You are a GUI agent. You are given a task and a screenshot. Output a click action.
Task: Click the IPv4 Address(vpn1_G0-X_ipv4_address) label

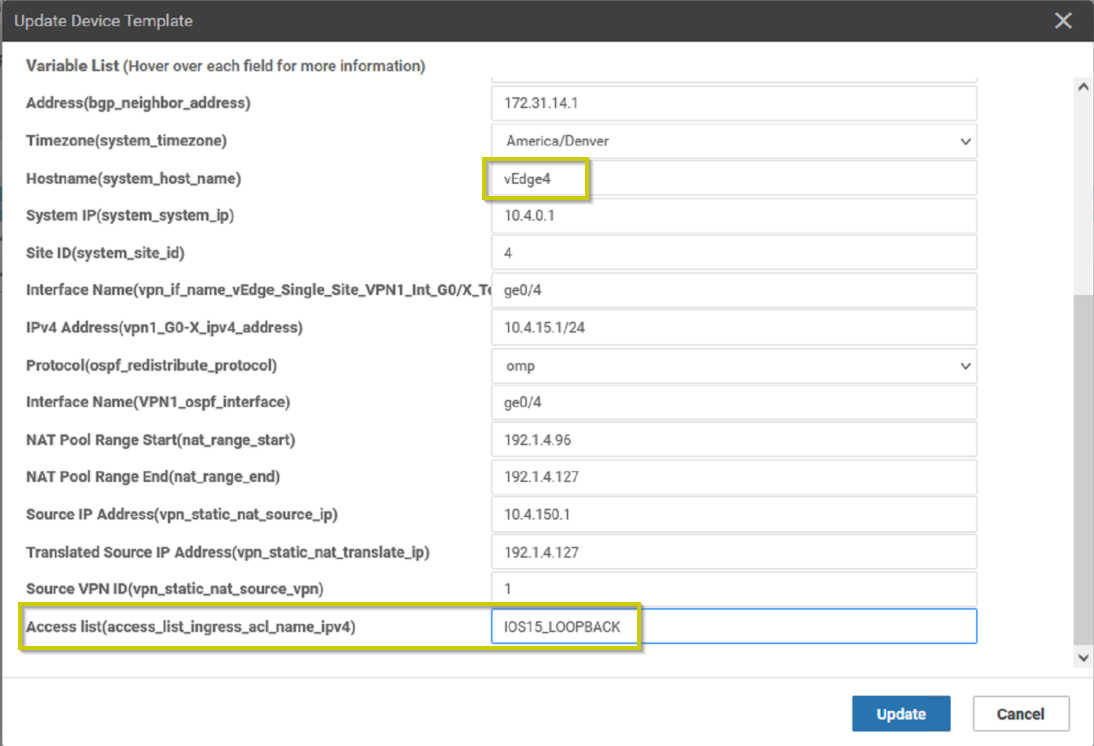tap(164, 327)
